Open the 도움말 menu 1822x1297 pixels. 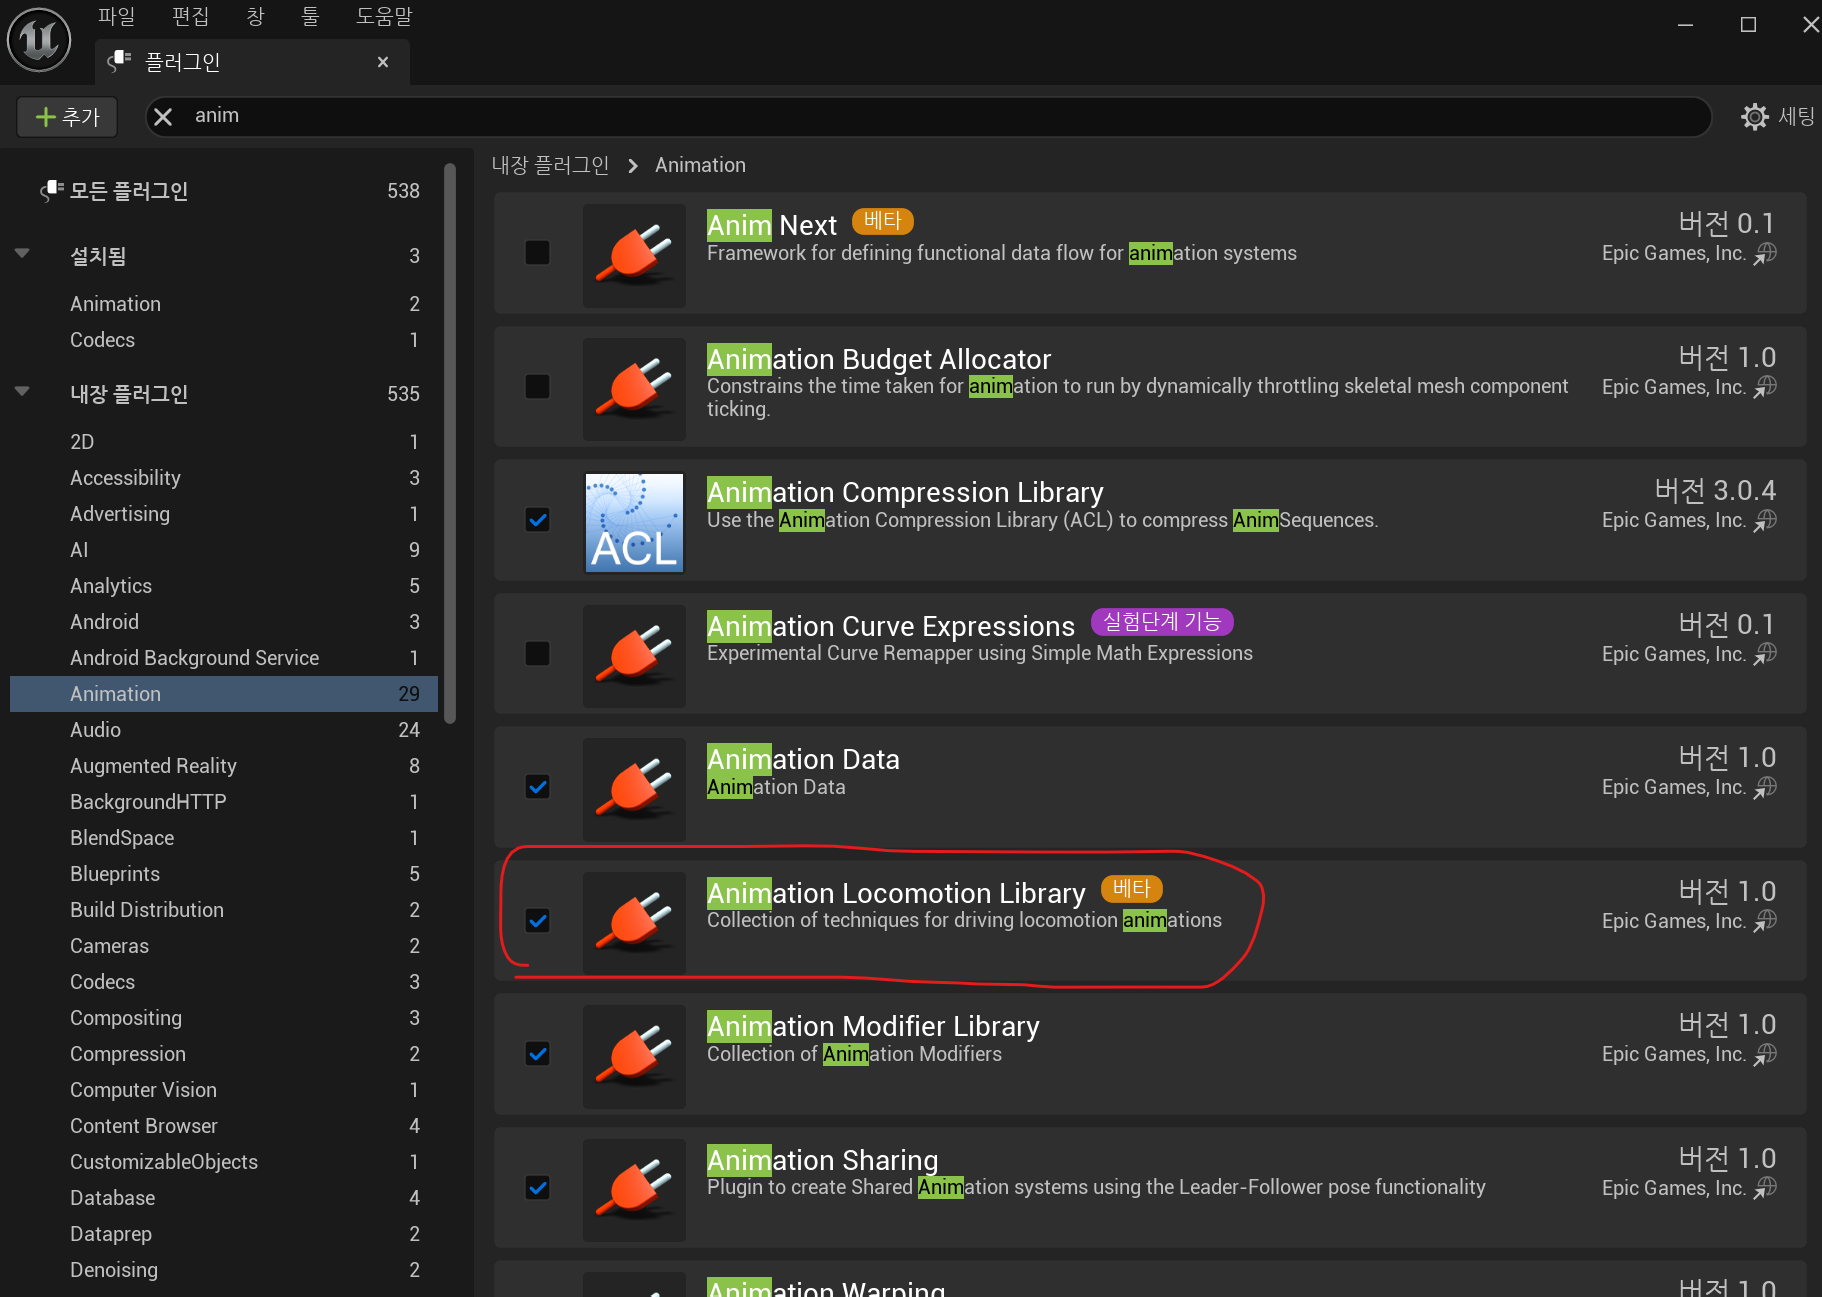(384, 16)
